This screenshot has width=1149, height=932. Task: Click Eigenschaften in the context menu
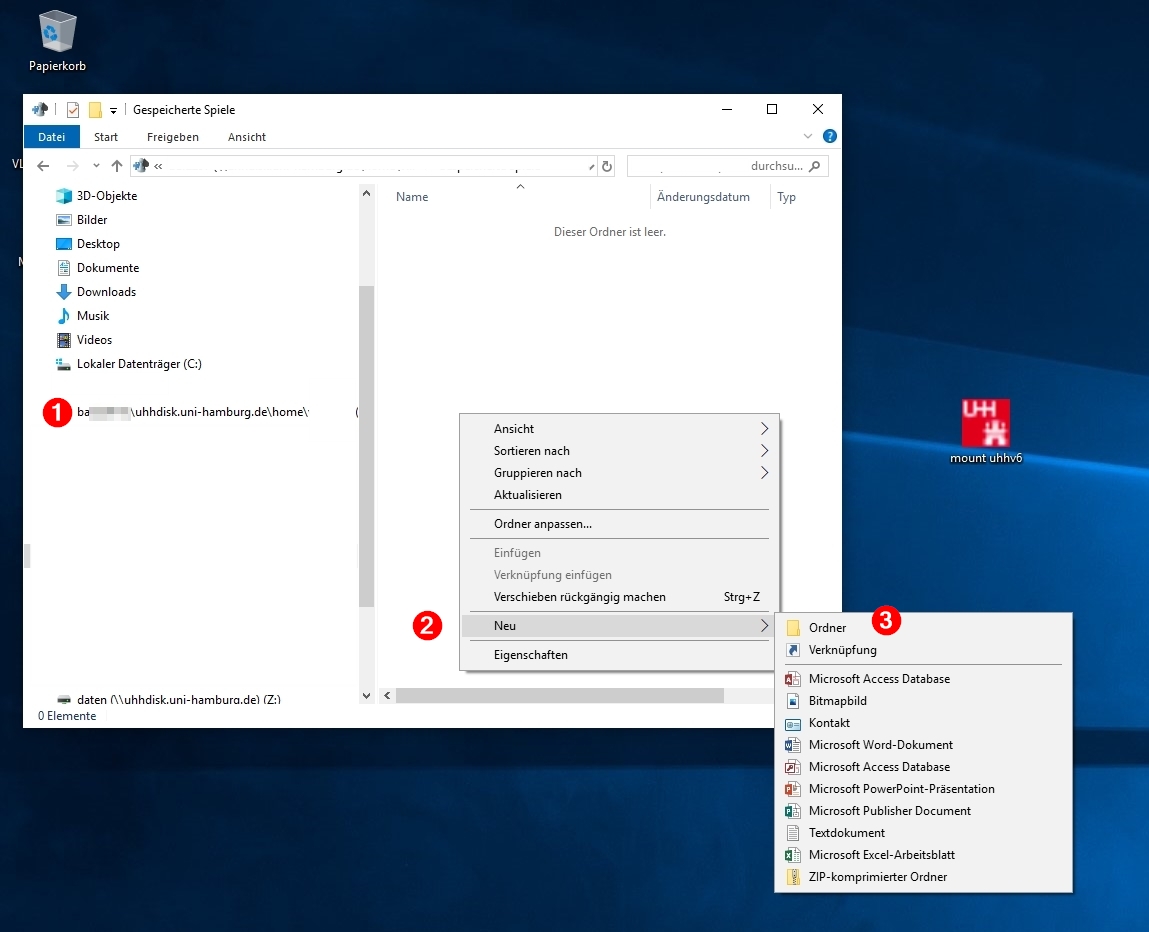click(x=530, y=655)
